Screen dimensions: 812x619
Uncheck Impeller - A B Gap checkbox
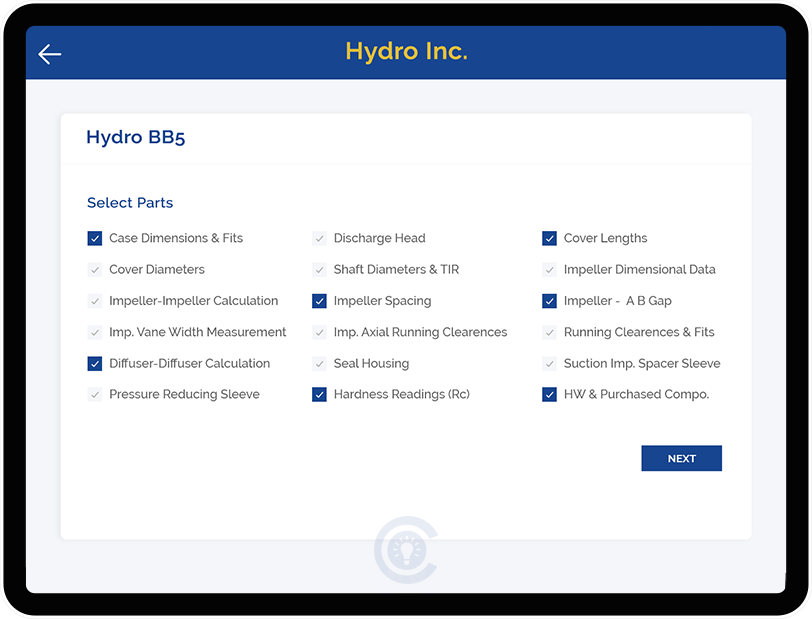click(549, 301)
